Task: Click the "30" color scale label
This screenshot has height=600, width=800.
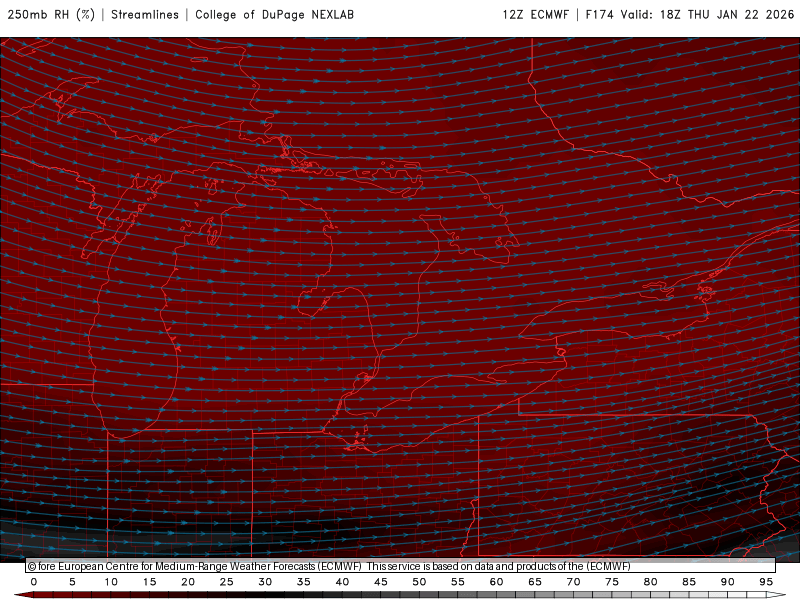Action: pos(265,582)
